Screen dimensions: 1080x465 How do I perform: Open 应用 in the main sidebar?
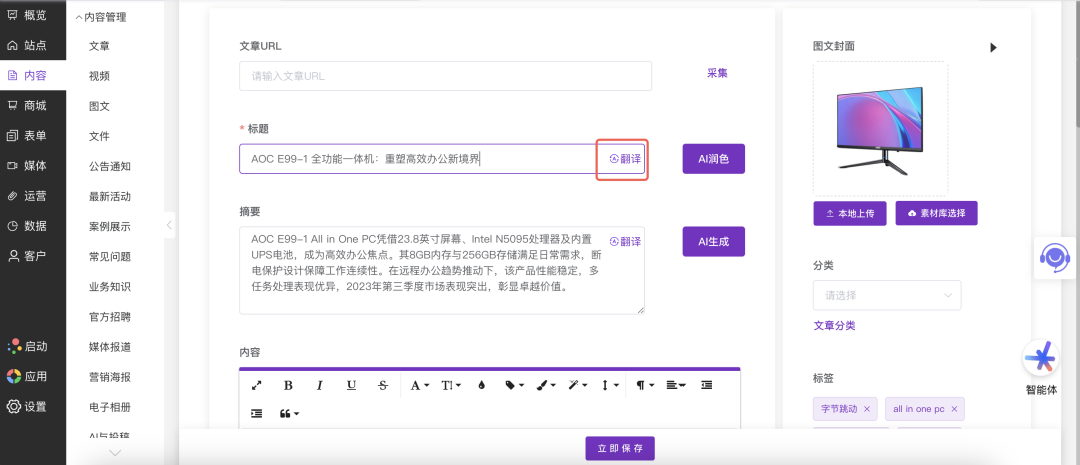pos(28,376)
